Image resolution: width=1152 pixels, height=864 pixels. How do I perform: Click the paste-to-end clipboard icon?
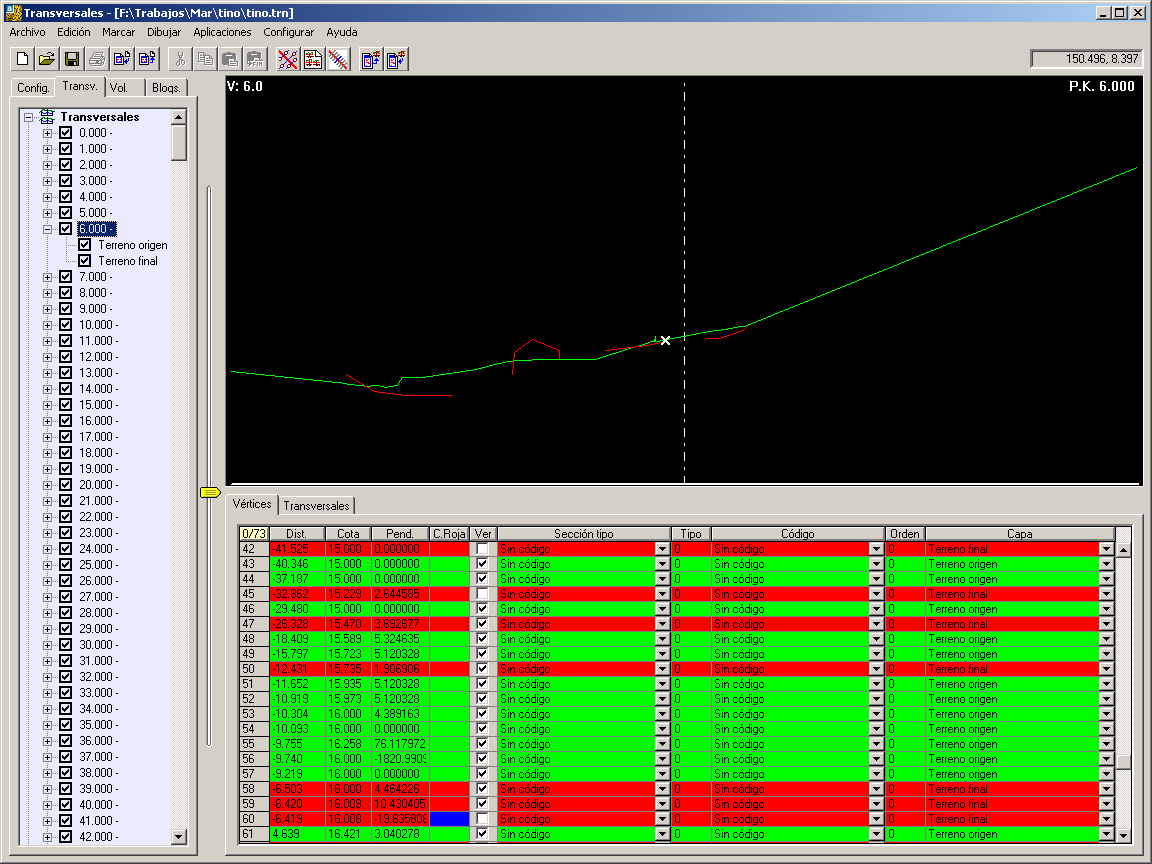tap(255, 60)
